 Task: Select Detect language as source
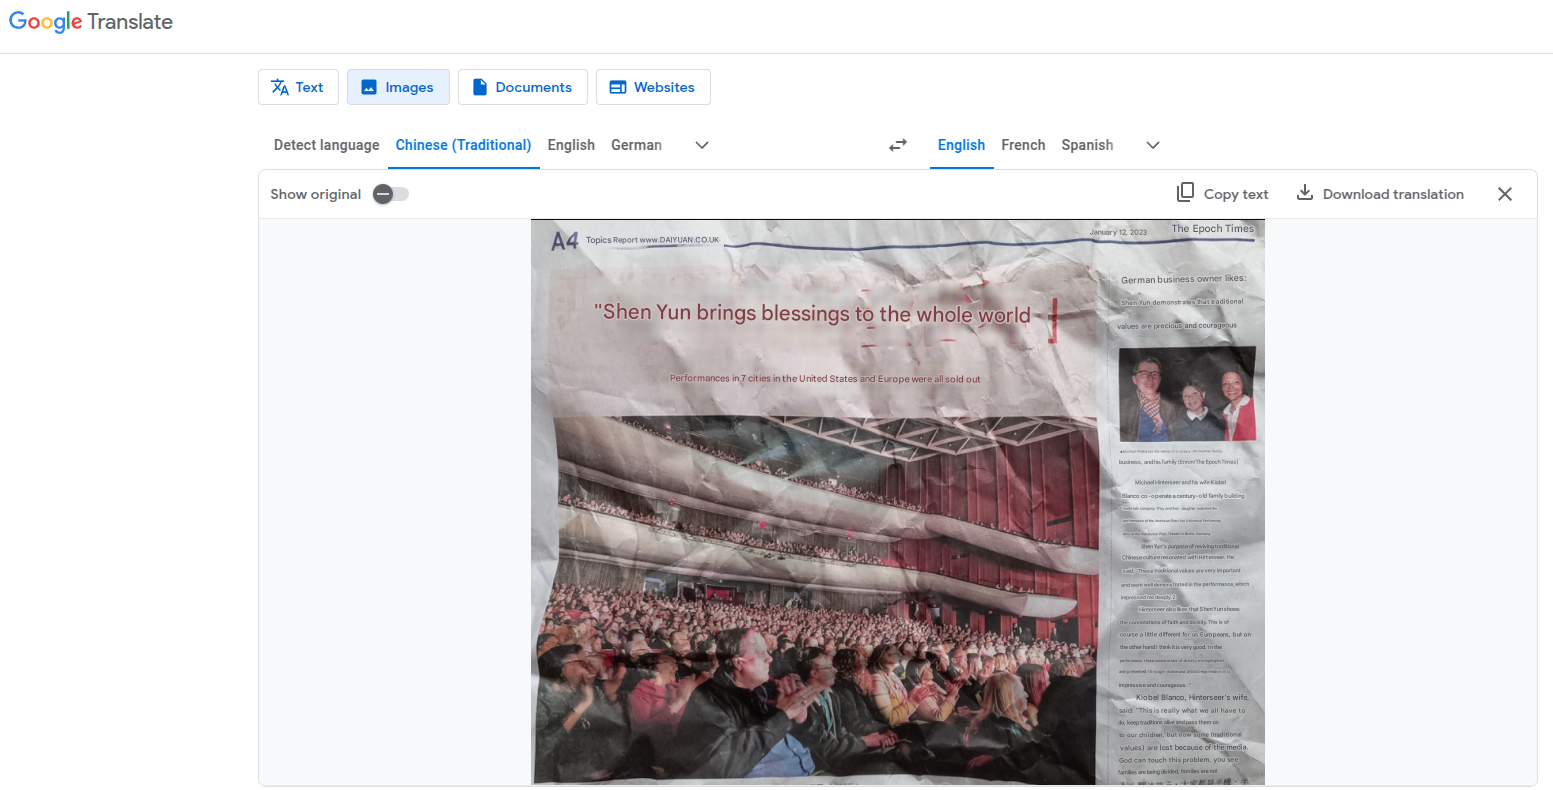pyautogui.click(x=326, y=145)
